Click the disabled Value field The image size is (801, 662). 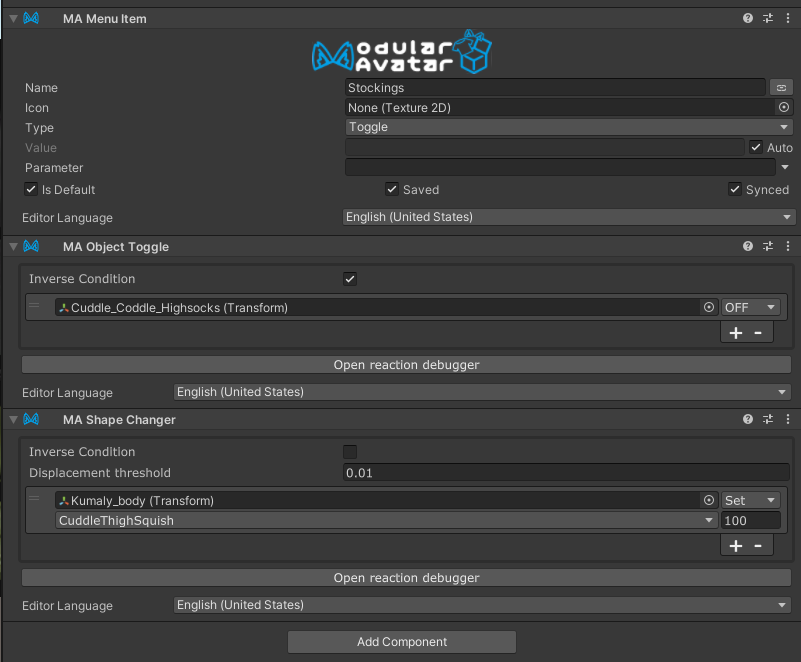(x=545, y=147)
